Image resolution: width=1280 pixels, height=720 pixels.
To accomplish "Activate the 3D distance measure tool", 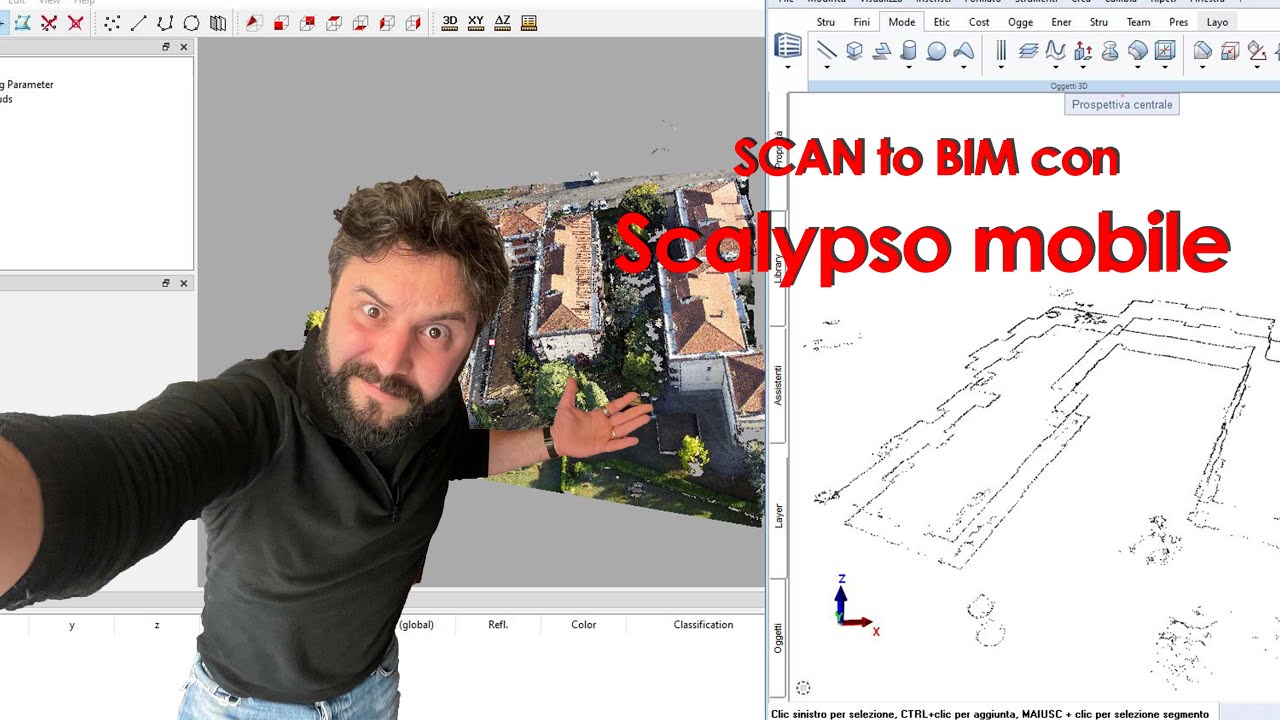I will [x=450, y=22].
